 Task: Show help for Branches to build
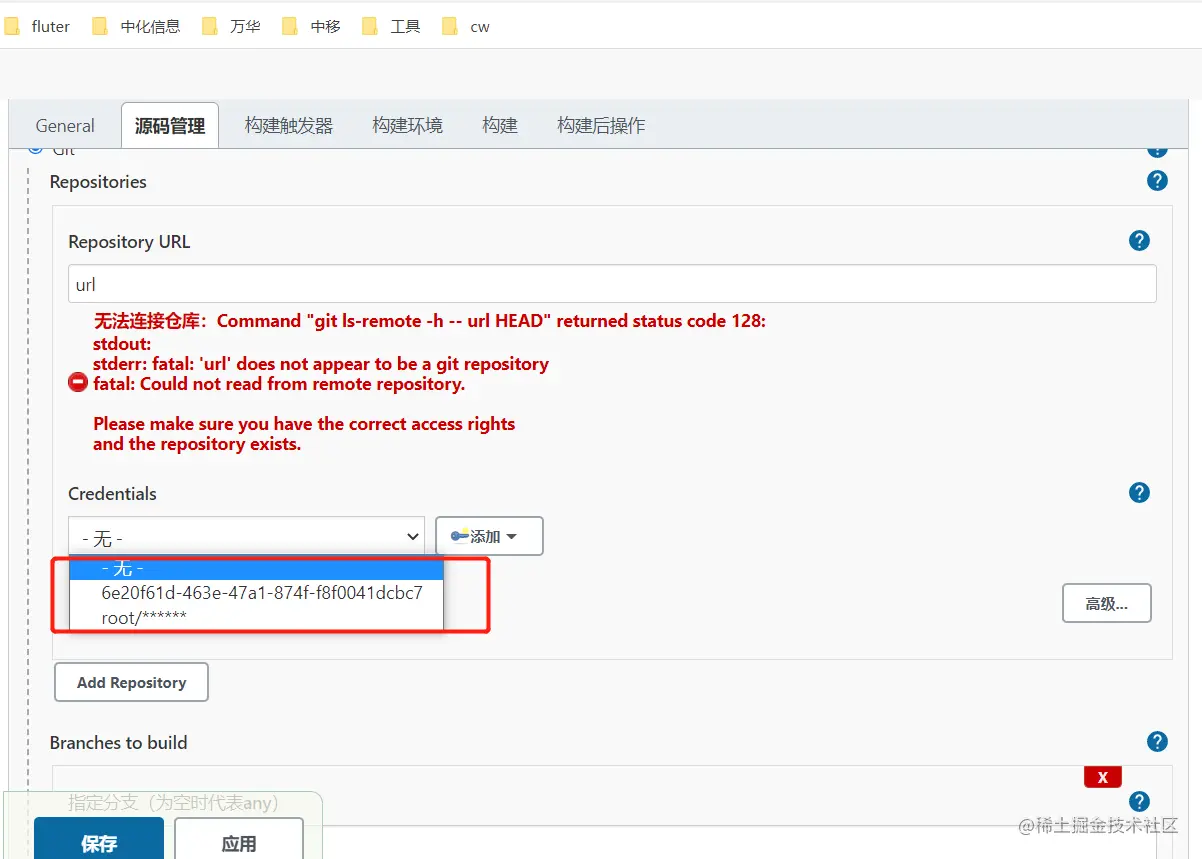tap(1157, 741)
